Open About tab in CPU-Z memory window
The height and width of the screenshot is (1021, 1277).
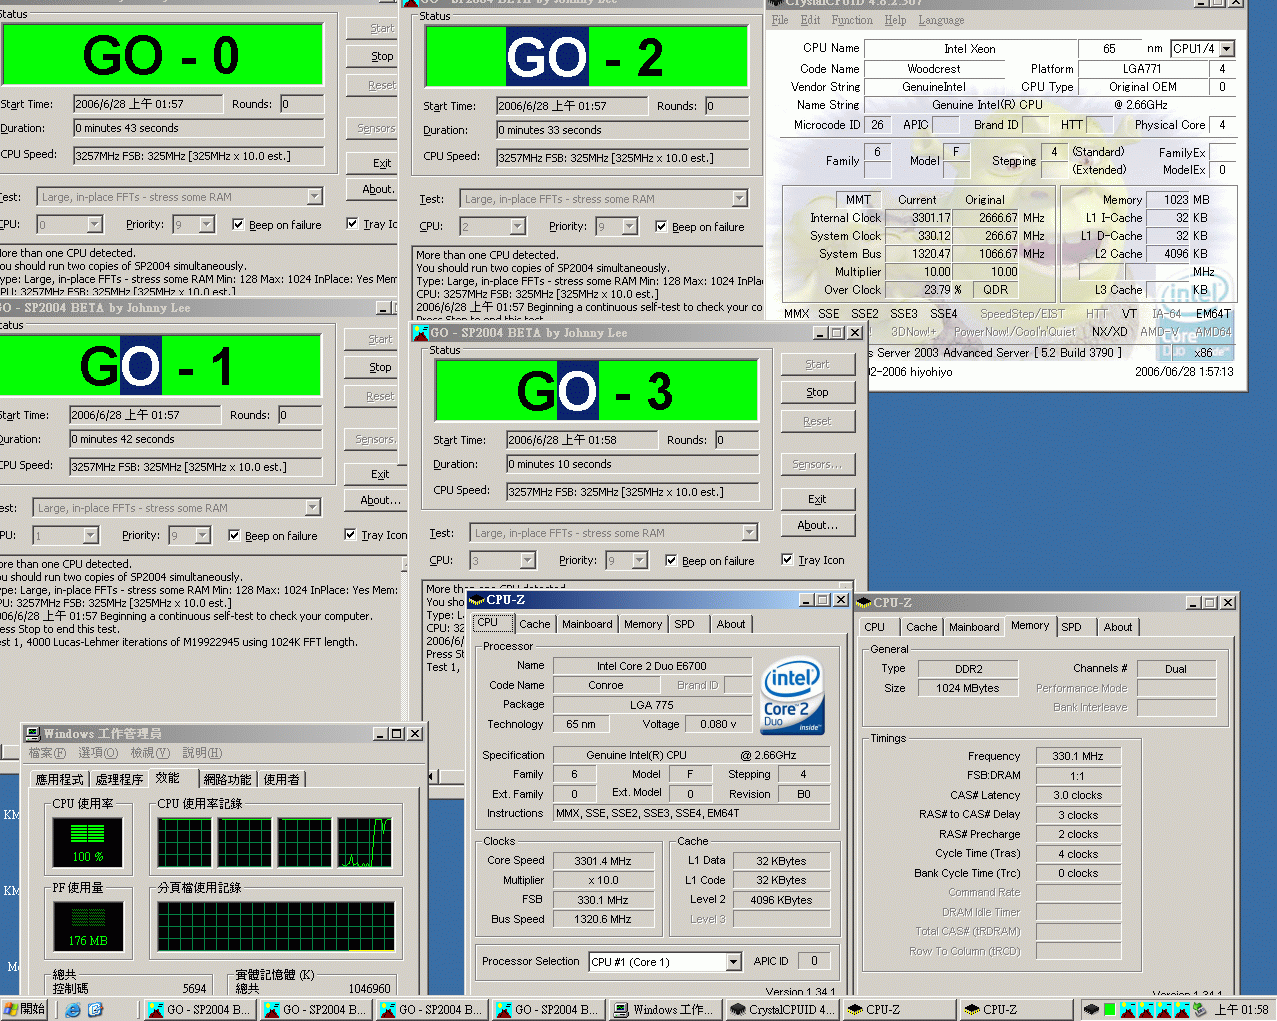click(1118, 627)
